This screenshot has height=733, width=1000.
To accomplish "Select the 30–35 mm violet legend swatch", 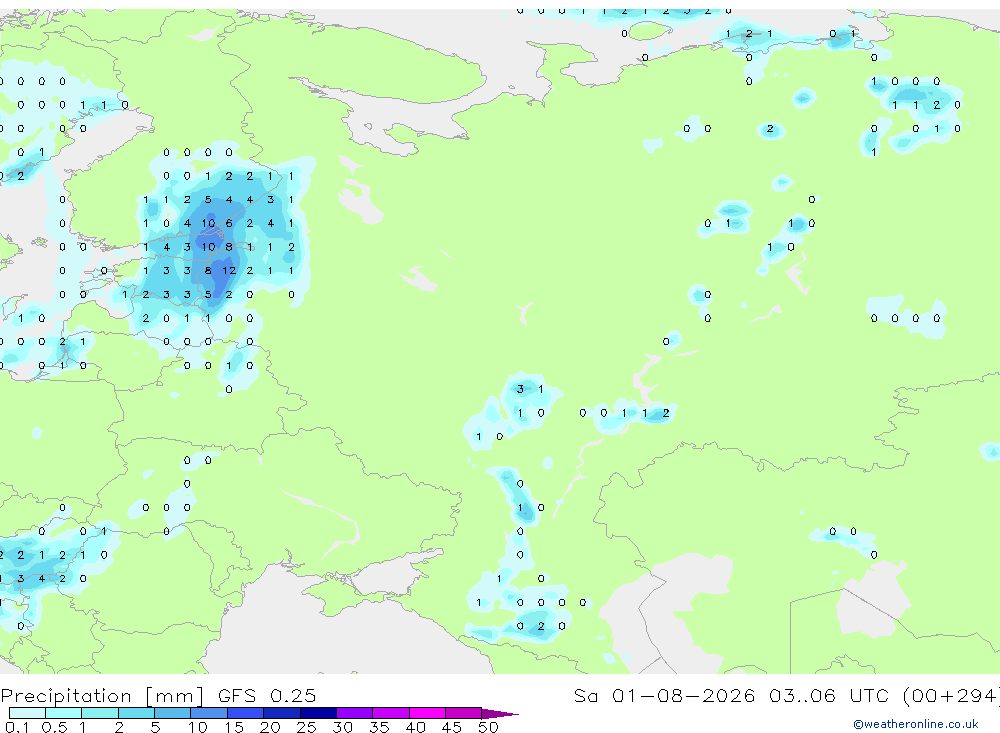I will click(x=355, y=713).
